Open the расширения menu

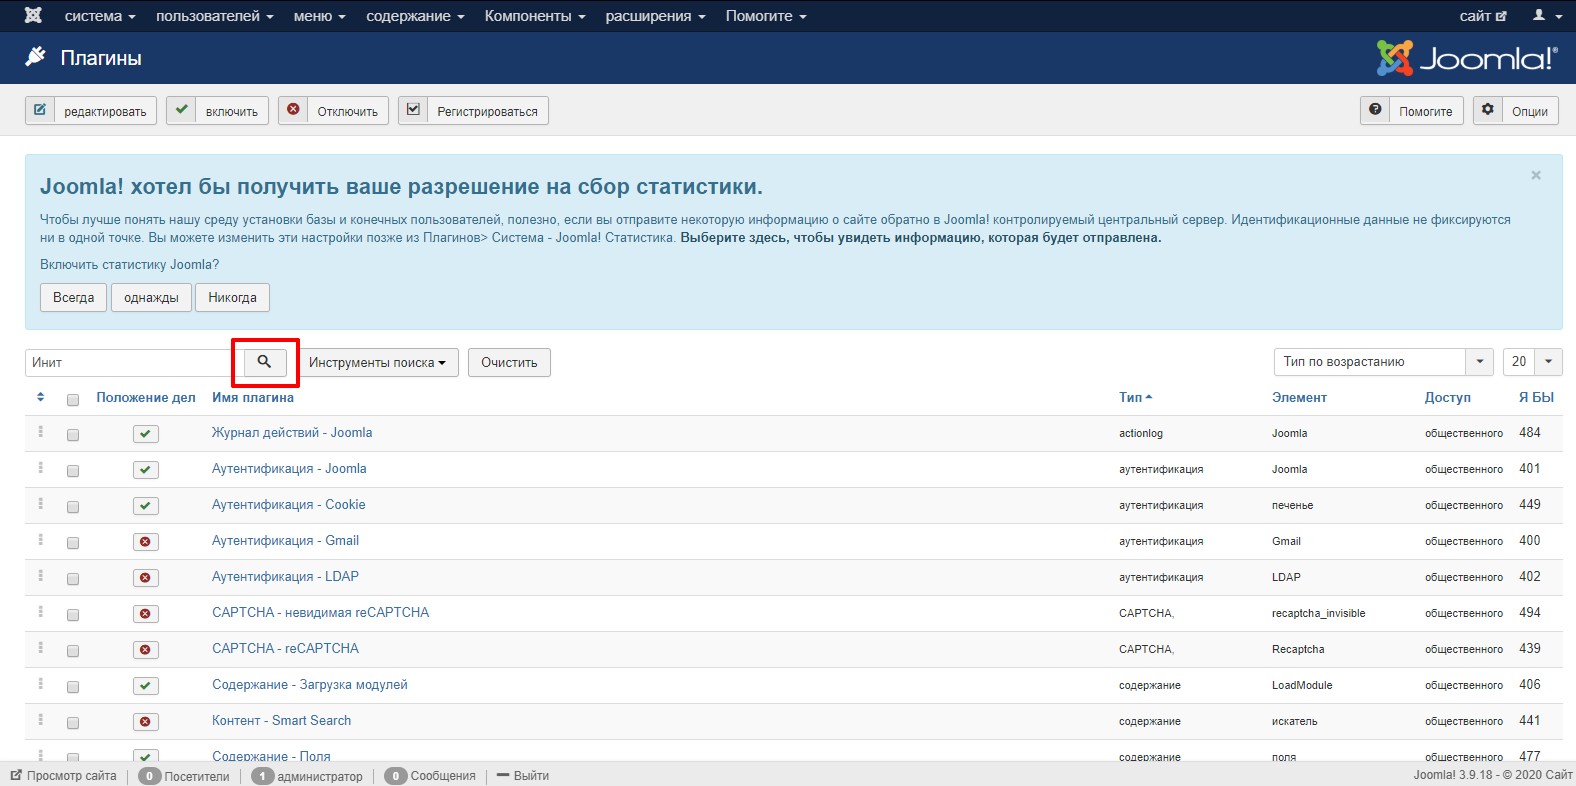(655, 16)
